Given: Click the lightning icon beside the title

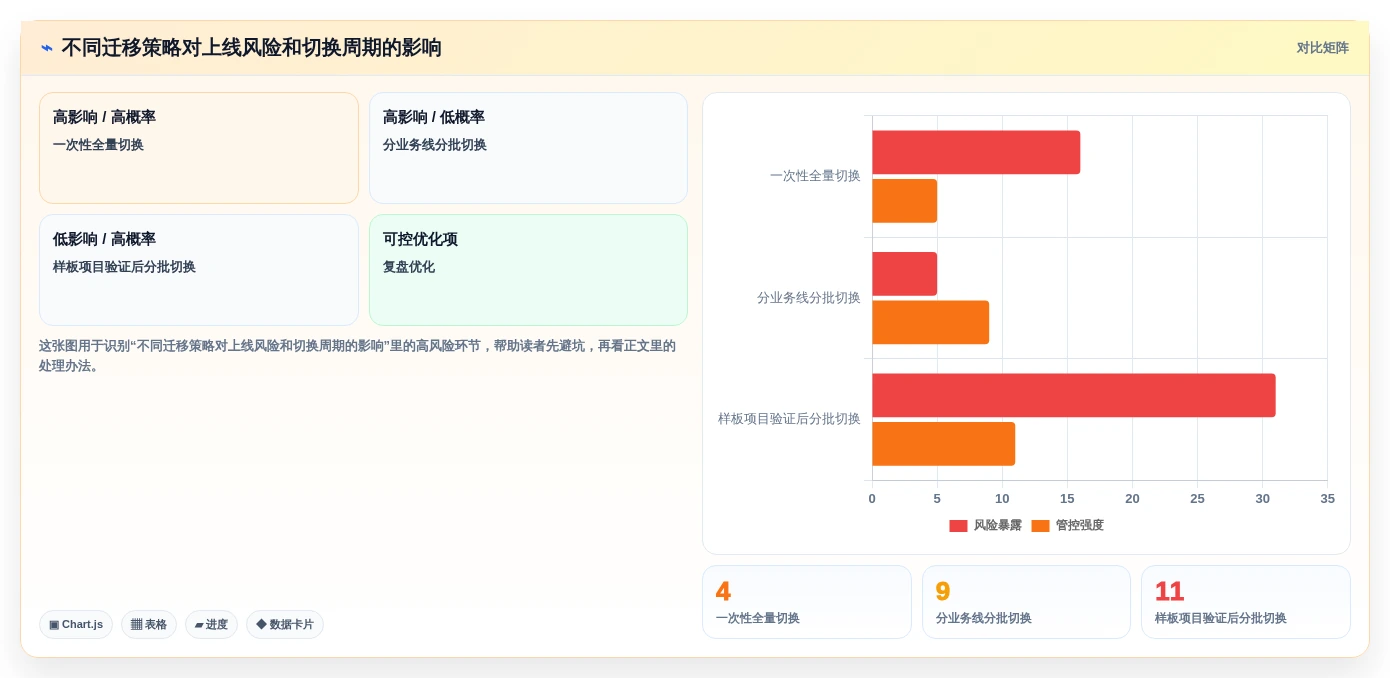Looking at the screenshot, I should pos(46,48).
